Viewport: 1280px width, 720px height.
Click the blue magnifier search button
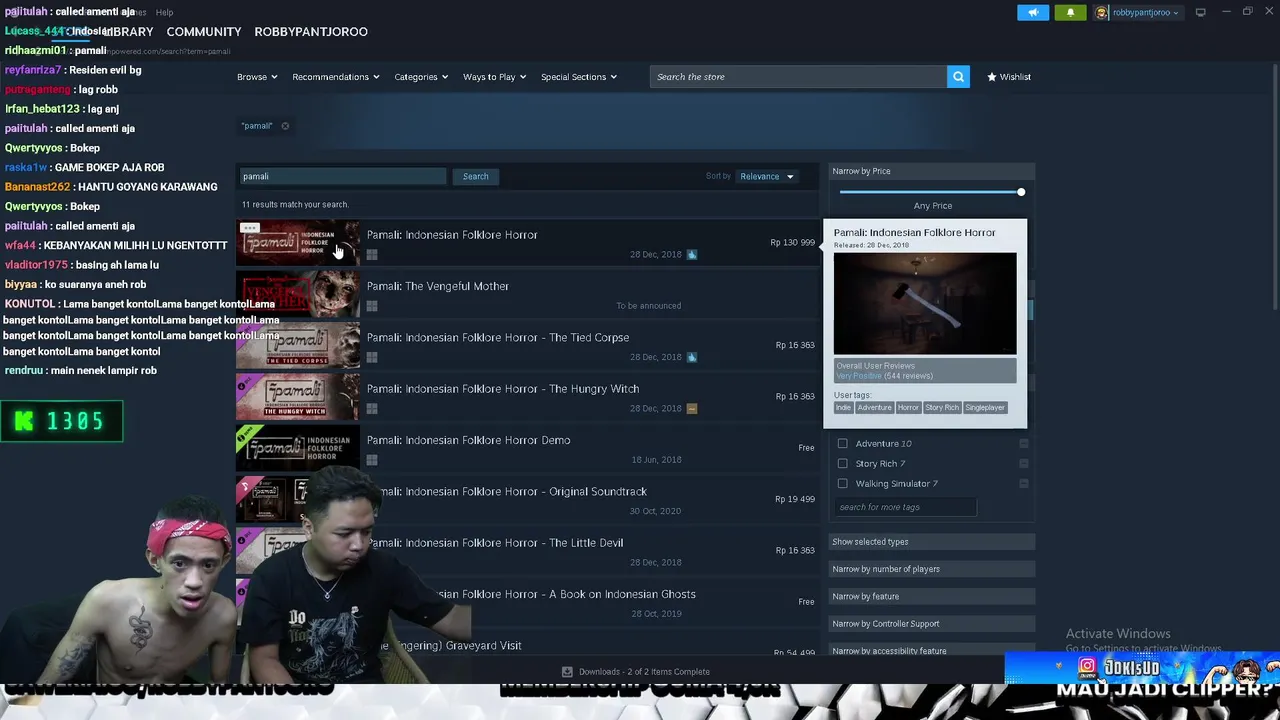tap(958, 77)
